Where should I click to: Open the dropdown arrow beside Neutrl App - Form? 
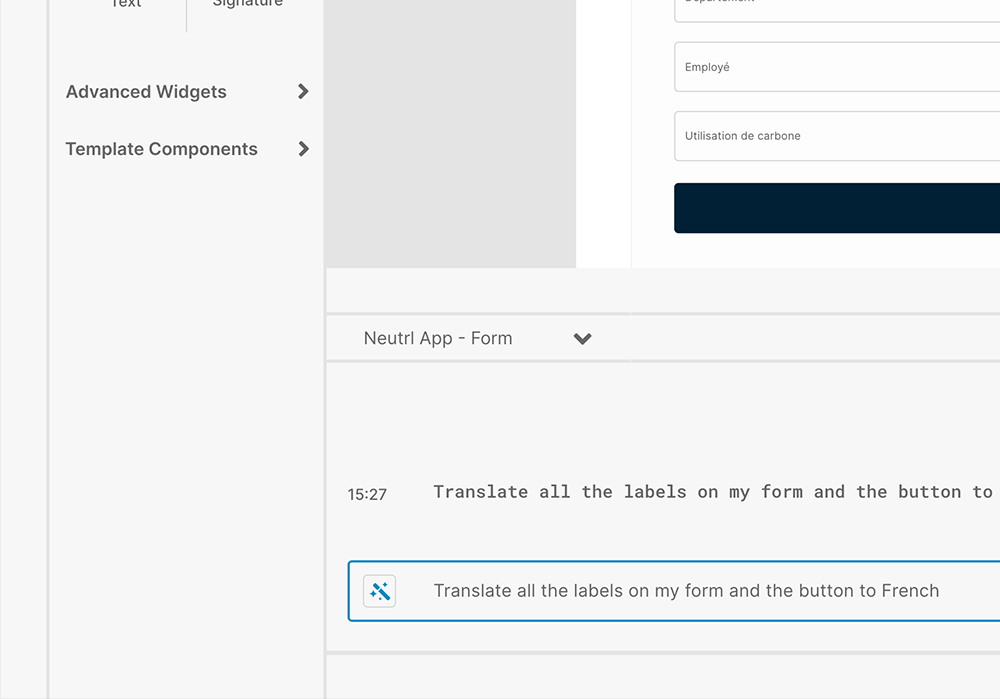click(582, 339)
